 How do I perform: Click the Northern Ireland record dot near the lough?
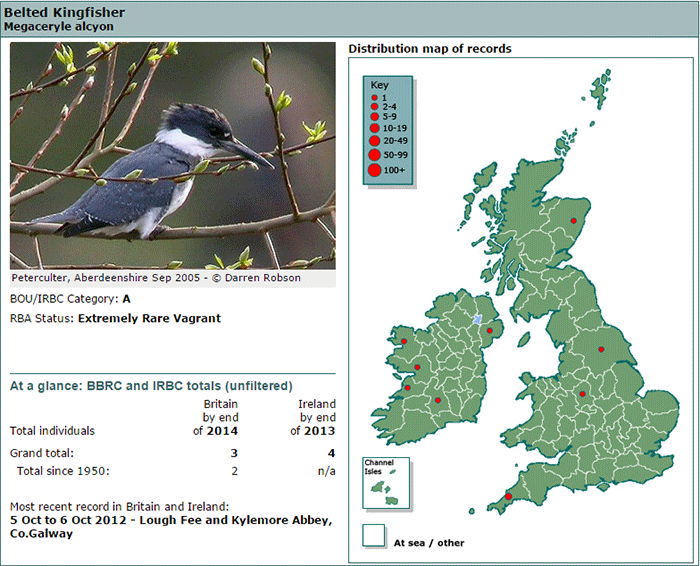[490, 331]
